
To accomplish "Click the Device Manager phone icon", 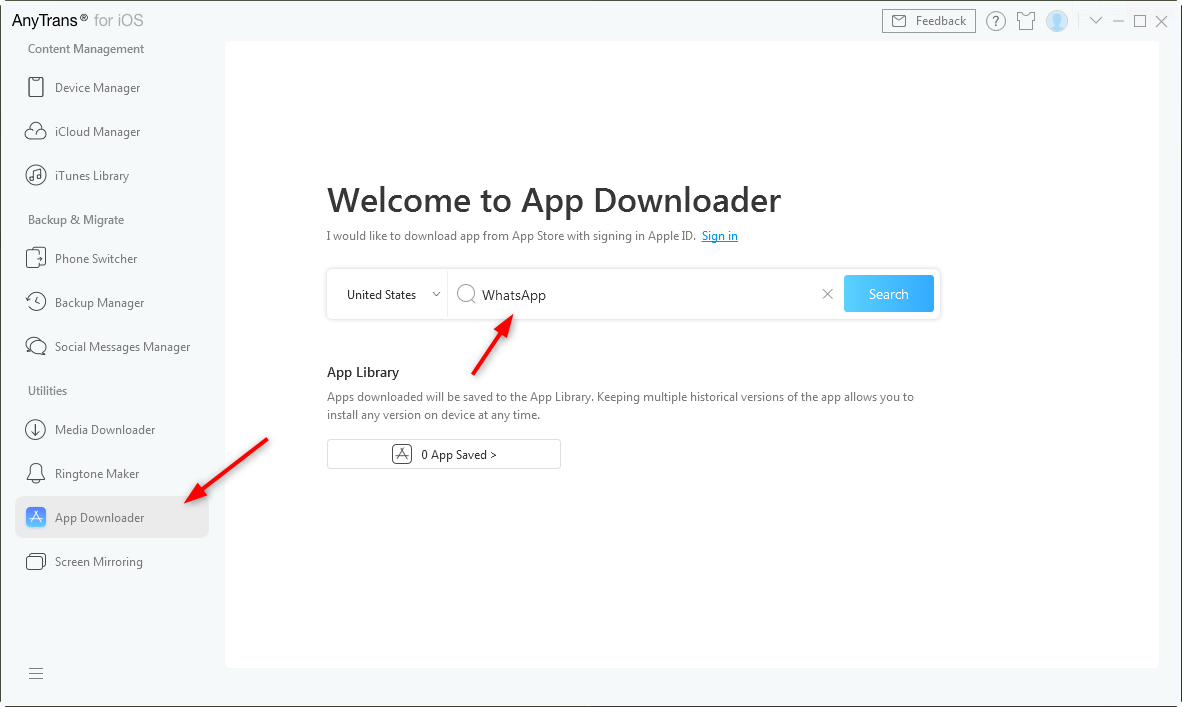I will pyautogui.click(x=35, y=87).
